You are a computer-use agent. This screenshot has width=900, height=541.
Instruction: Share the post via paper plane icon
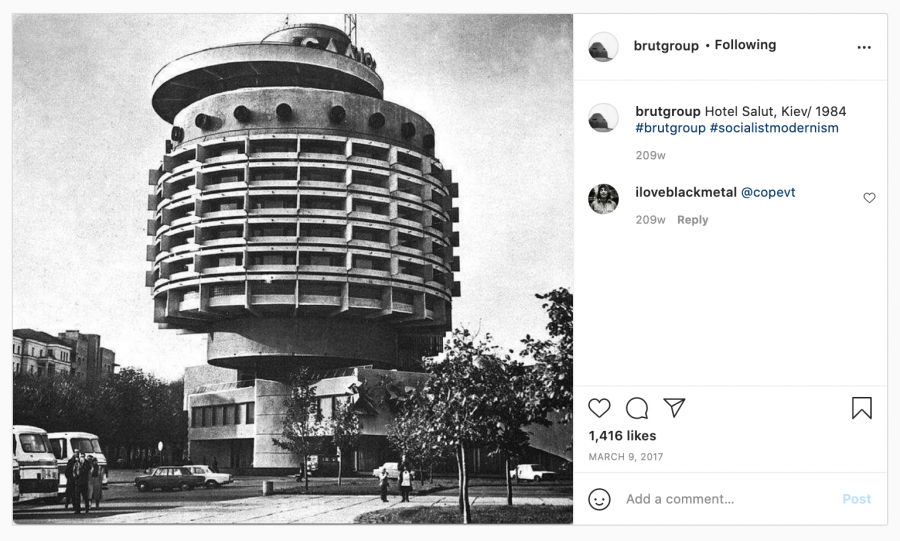pos(674,407)
